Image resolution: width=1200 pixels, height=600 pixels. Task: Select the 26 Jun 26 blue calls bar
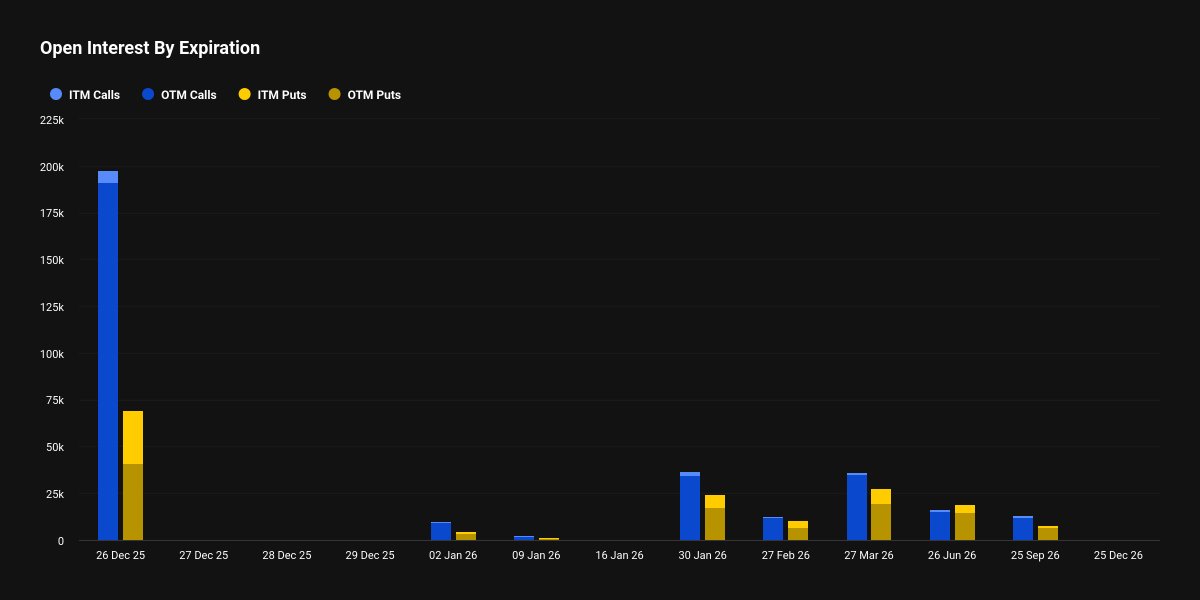coord(940,525)
